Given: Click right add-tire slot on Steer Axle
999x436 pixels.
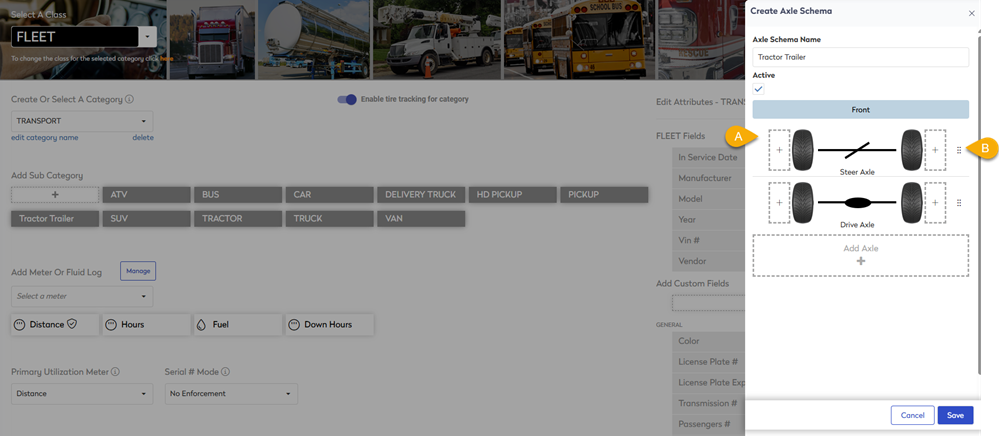Looking at the screenshot, I should 935,149.
